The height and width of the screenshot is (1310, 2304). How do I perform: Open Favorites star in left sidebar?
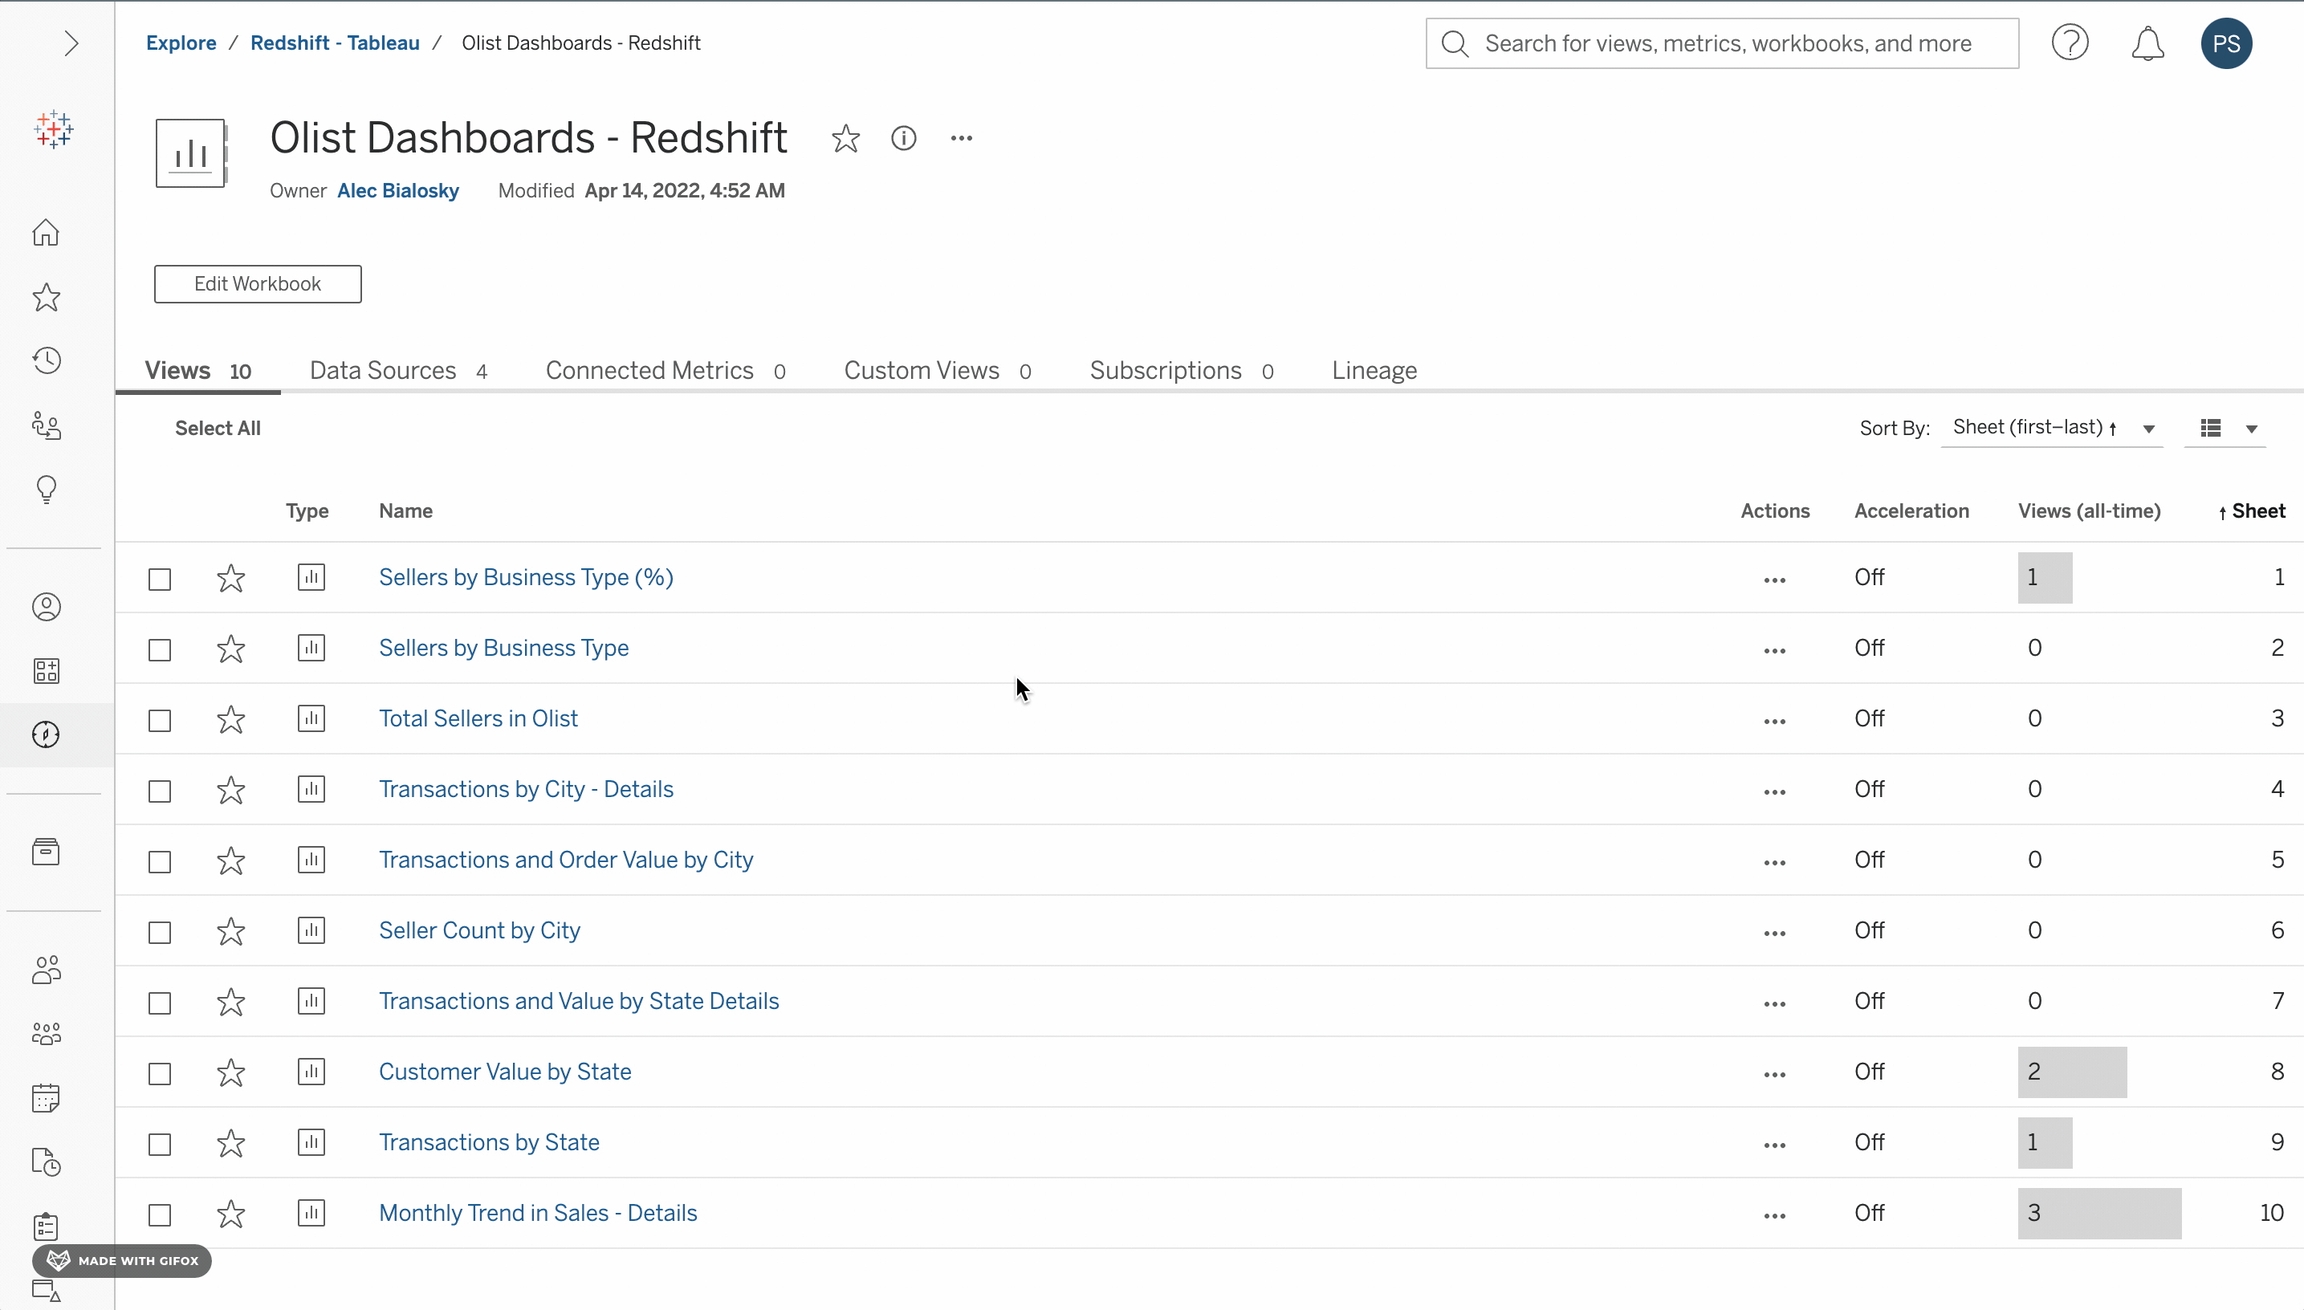point(46,297)
